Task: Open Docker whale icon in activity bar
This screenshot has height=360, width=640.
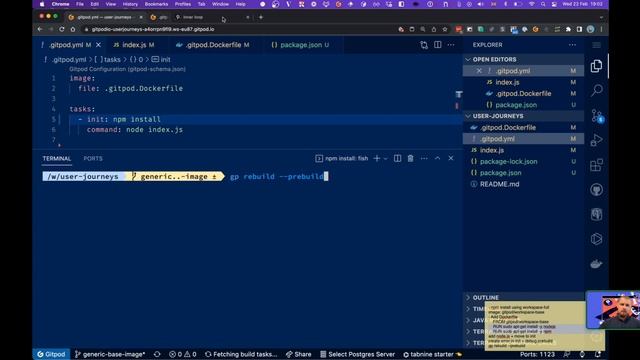Action: (596, 264)
